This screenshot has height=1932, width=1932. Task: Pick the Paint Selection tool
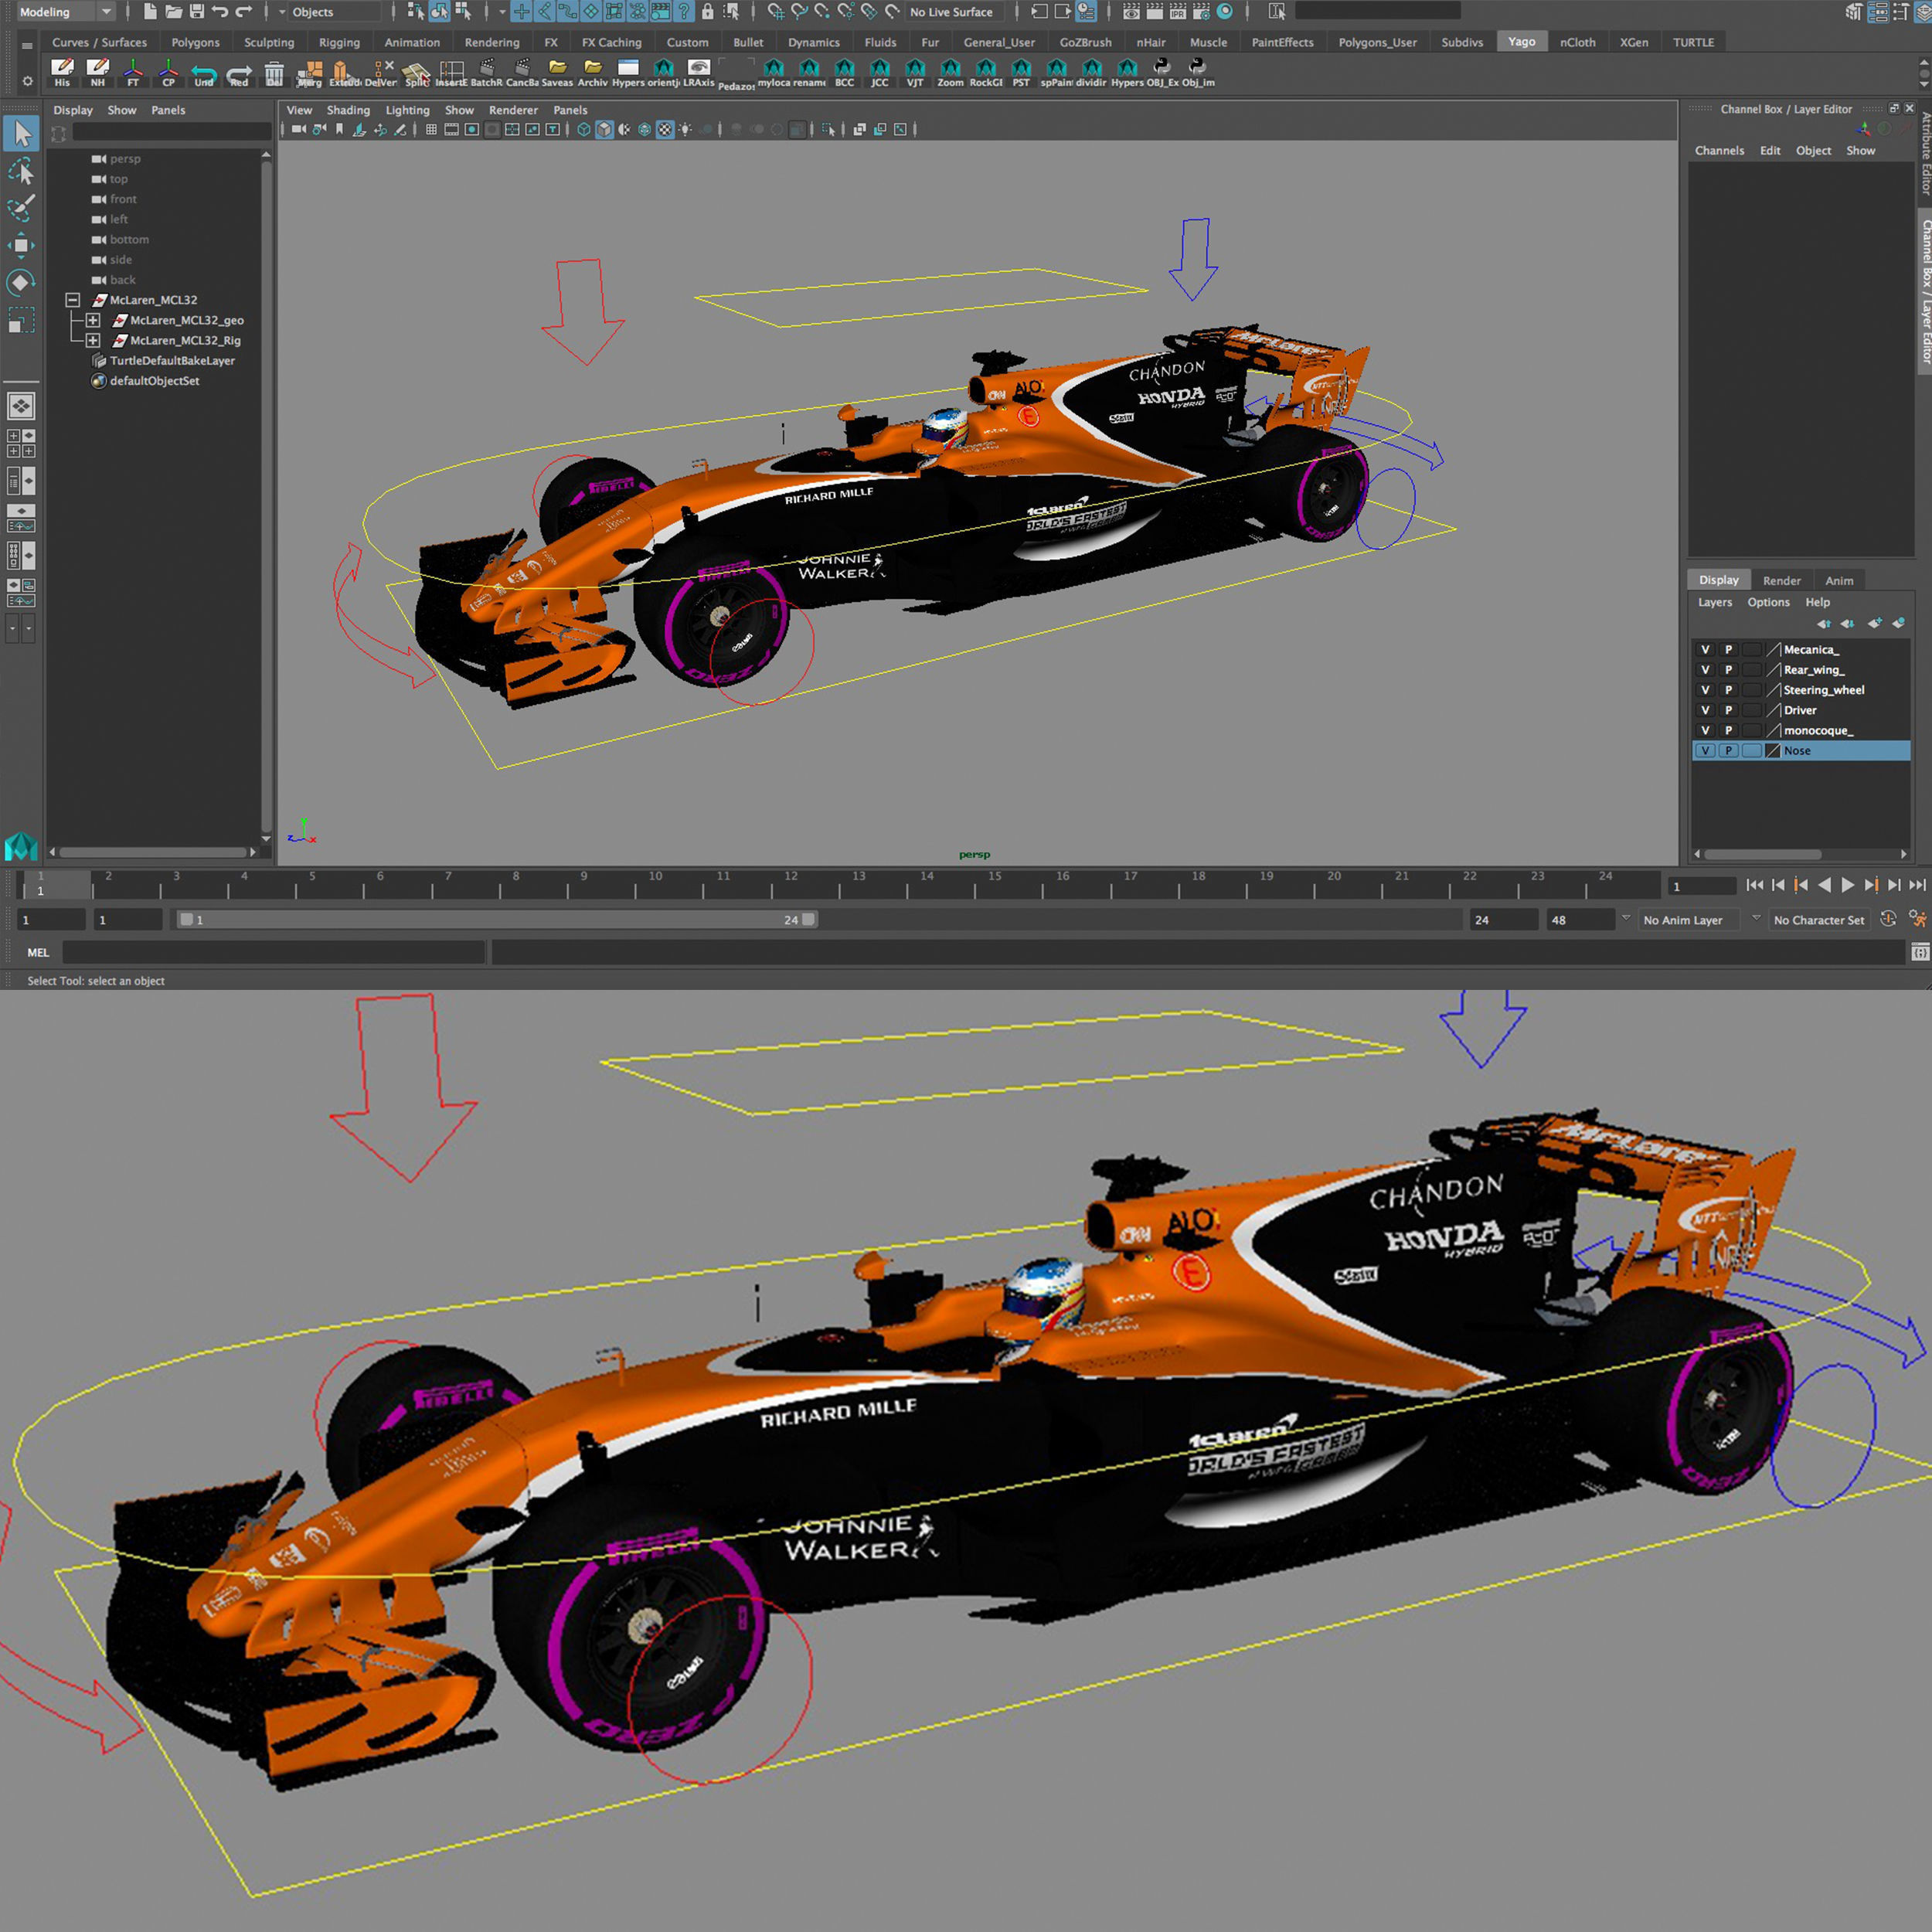point(21,208)
